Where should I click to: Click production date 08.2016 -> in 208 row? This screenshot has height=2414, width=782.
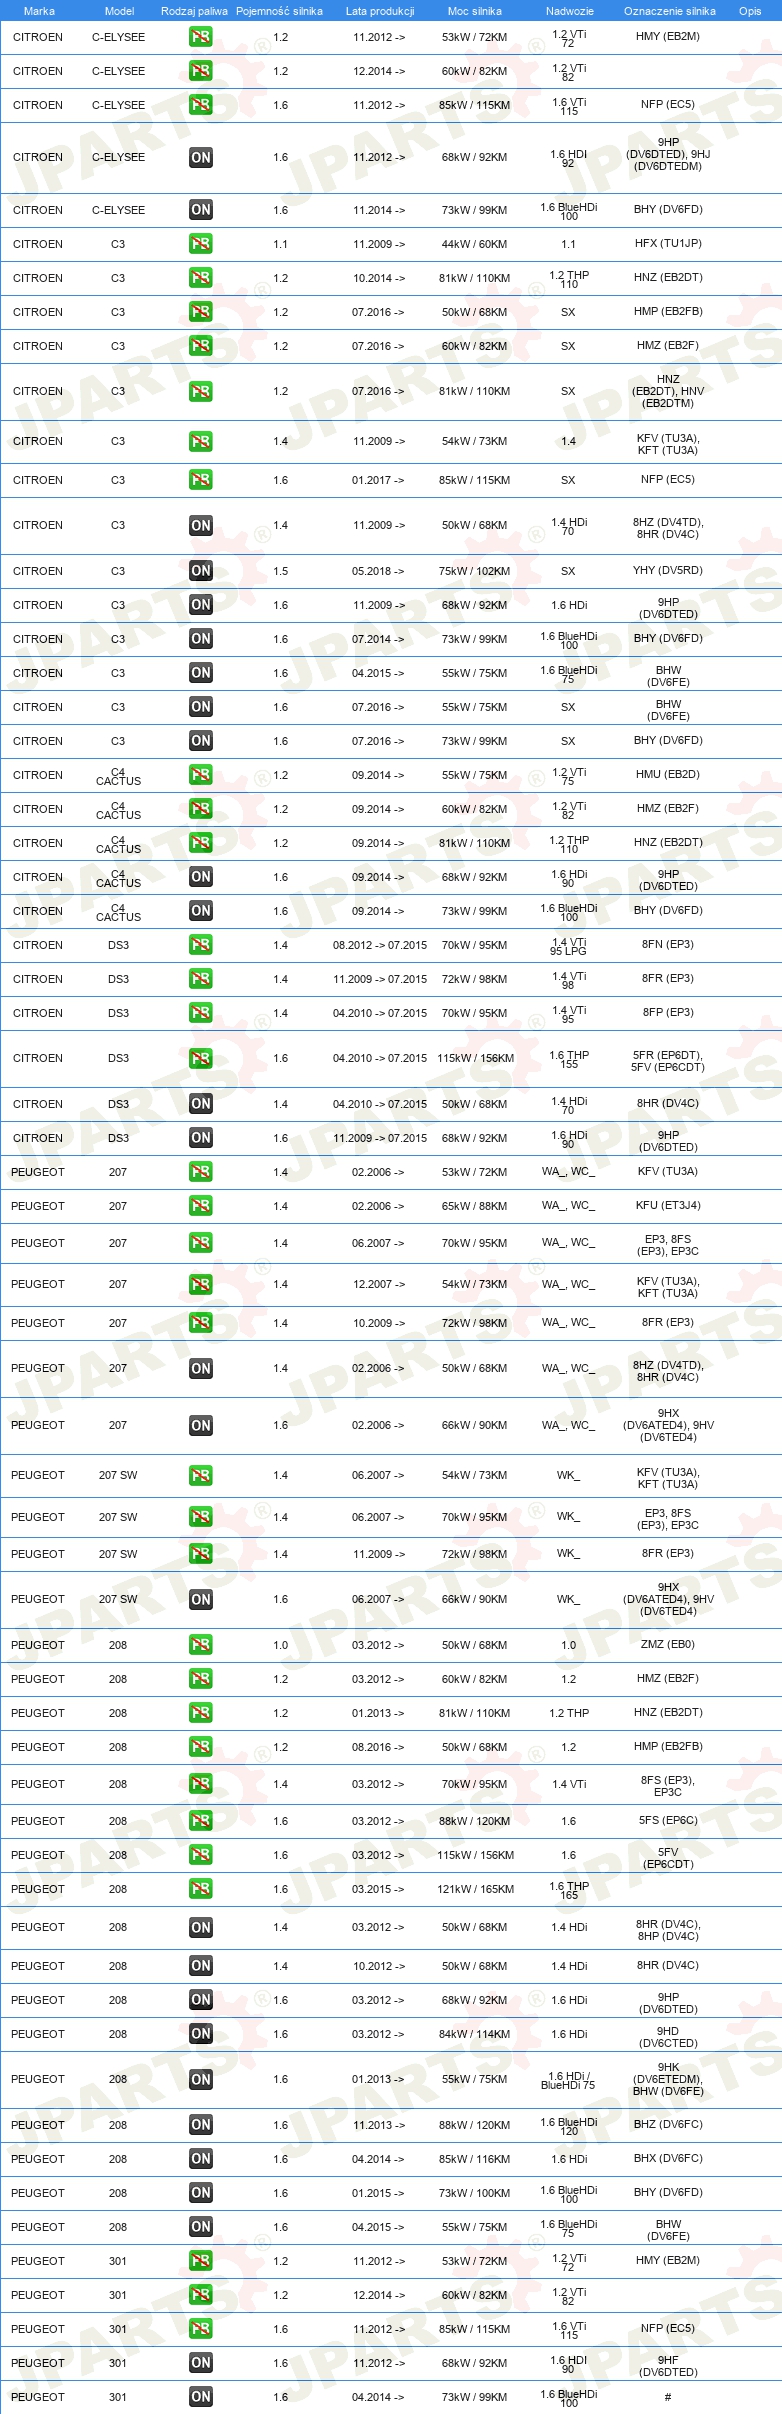pos(378,1747)
